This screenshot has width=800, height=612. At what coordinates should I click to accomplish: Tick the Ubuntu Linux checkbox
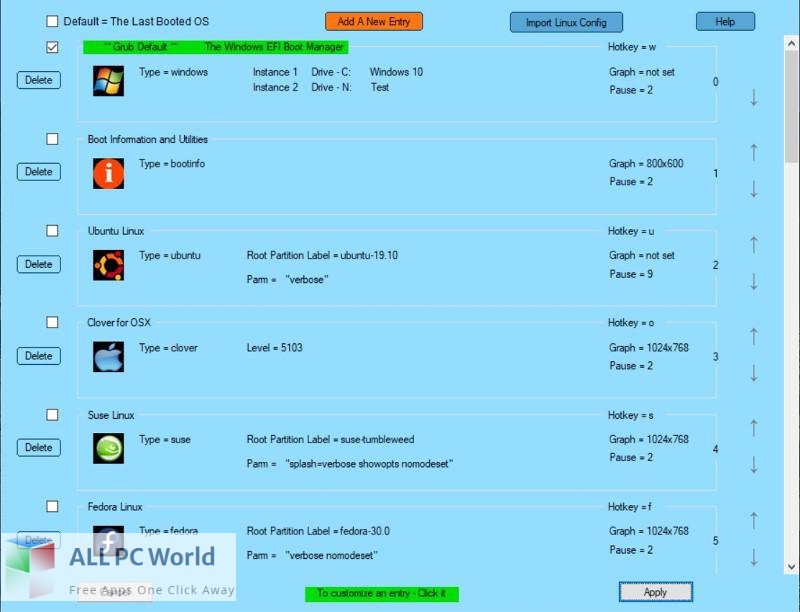click(52, 231)
